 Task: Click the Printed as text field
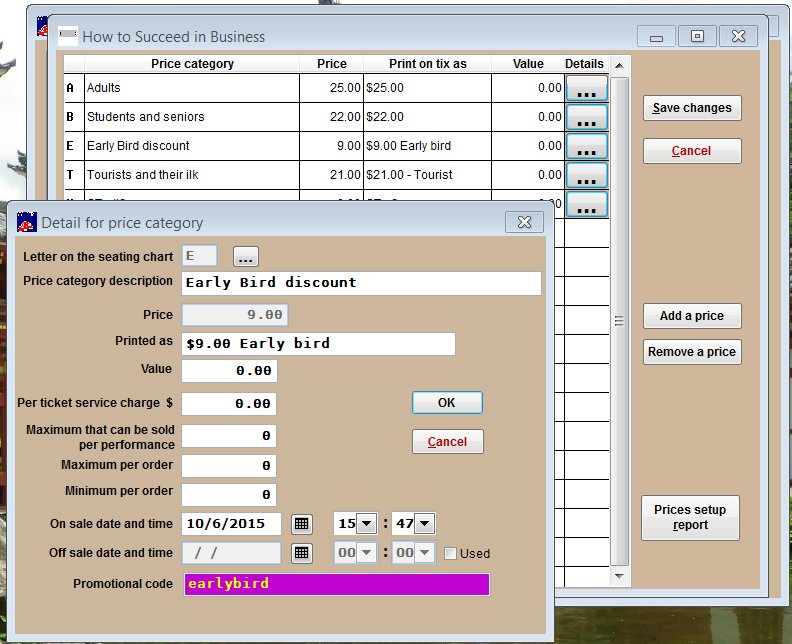pos(318,344)
